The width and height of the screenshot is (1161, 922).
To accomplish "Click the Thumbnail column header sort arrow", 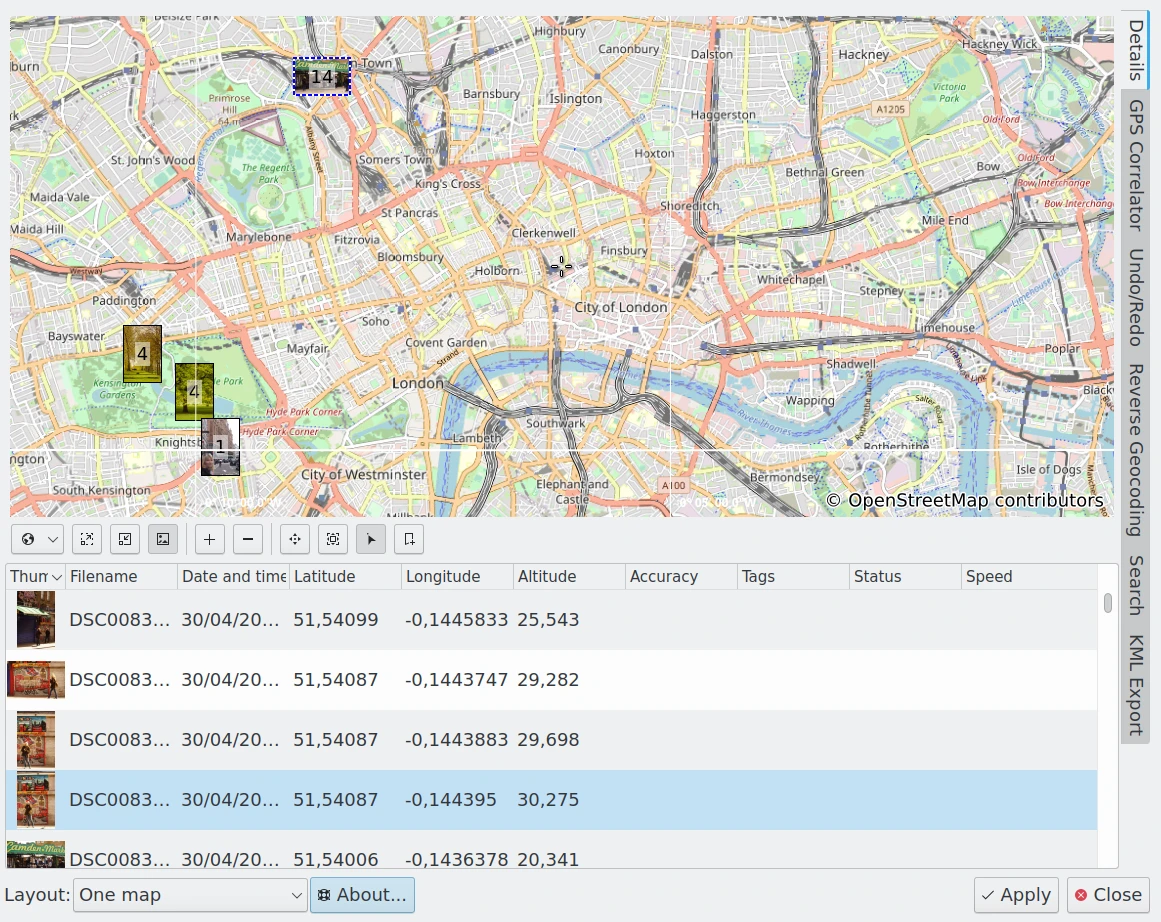I will (57, 577).
